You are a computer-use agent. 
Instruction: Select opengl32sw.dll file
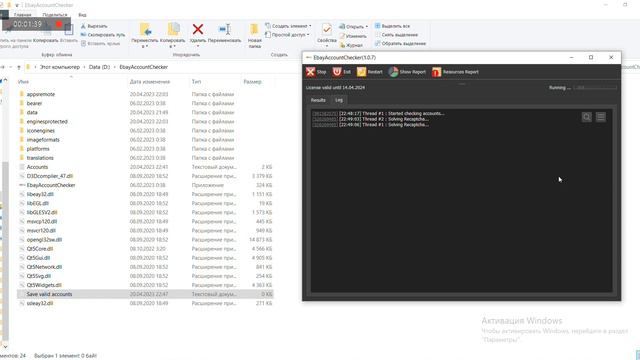tap(44, 240)
